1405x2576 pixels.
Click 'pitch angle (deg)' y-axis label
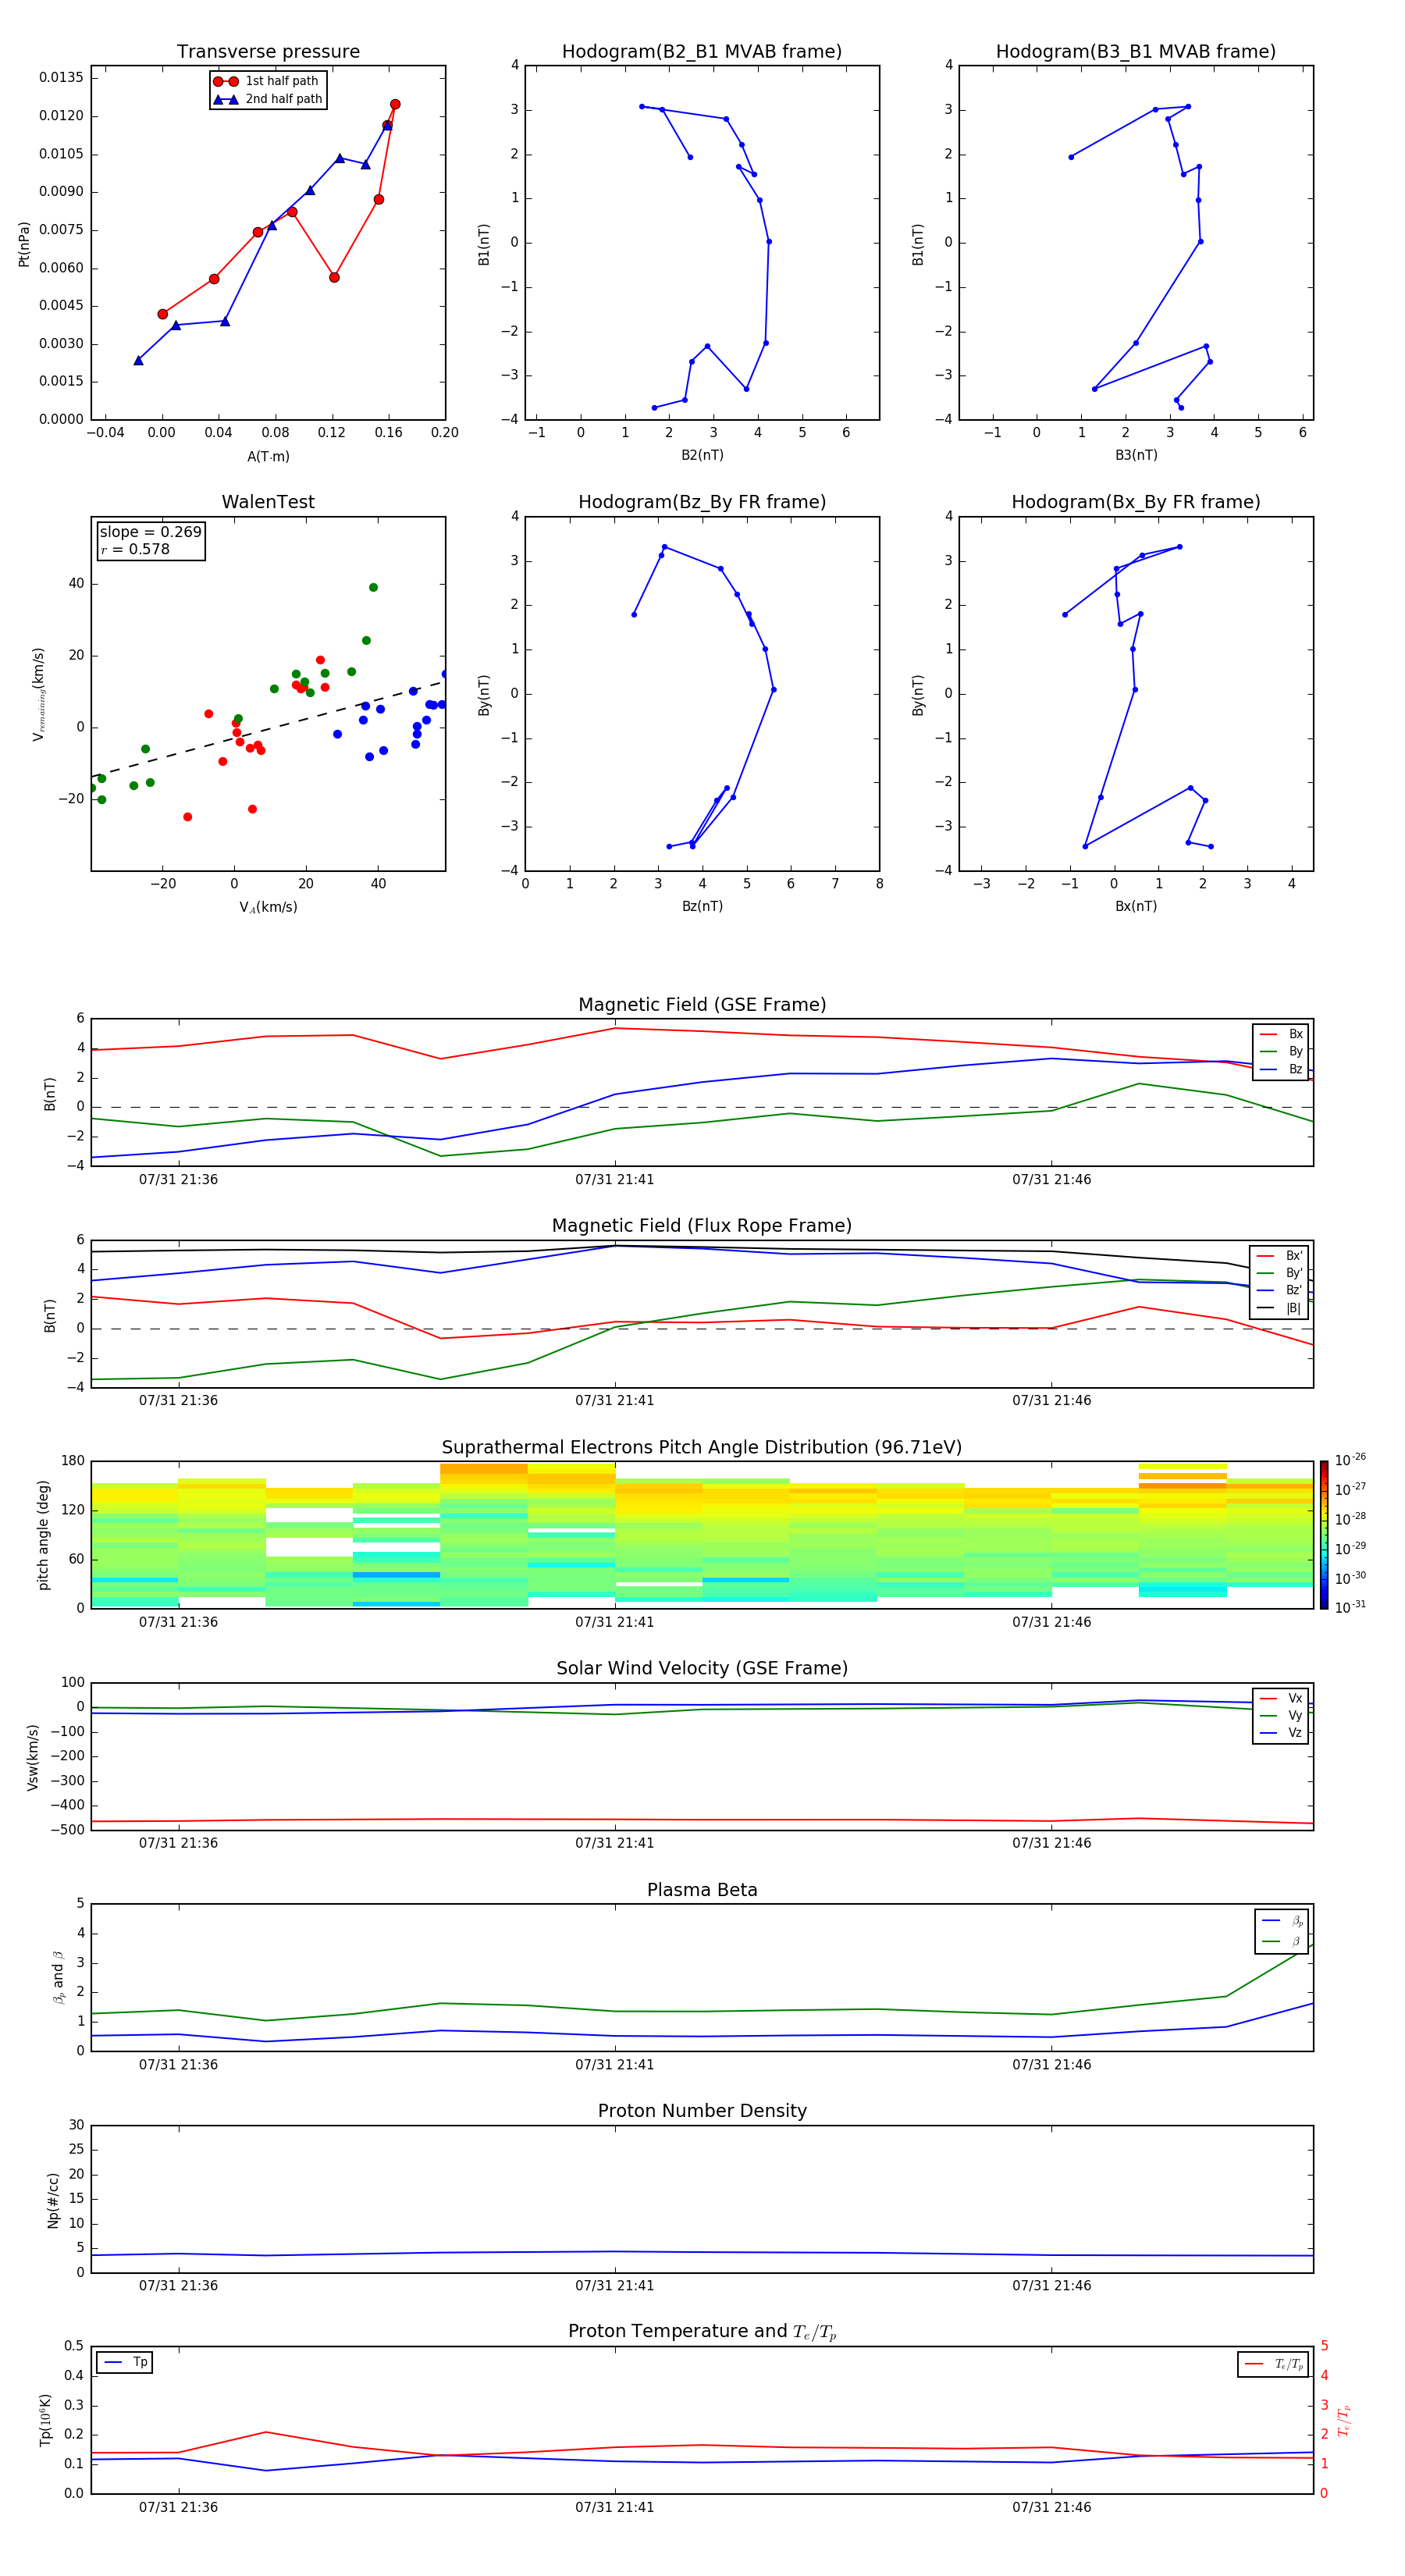[x=43, y=1535]
